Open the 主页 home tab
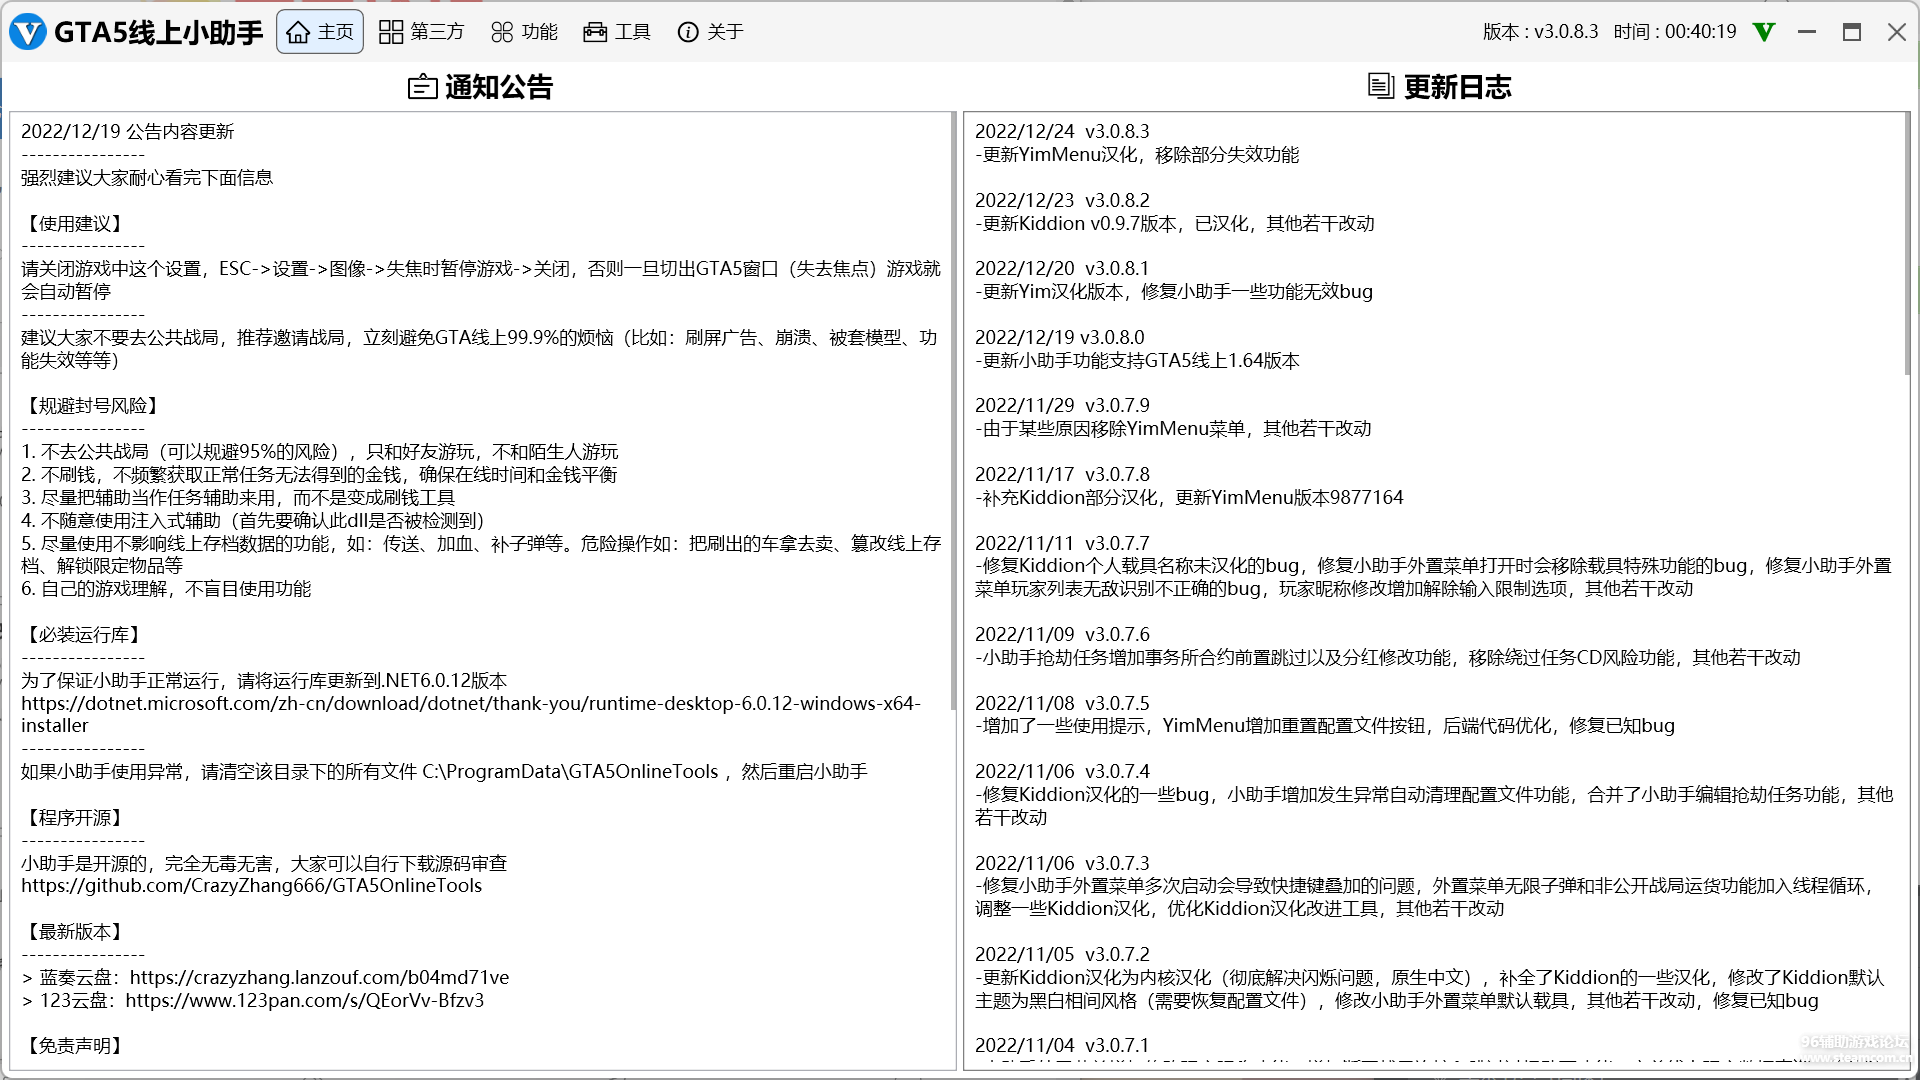The image size is (1920, 1080). pos(320,32)
